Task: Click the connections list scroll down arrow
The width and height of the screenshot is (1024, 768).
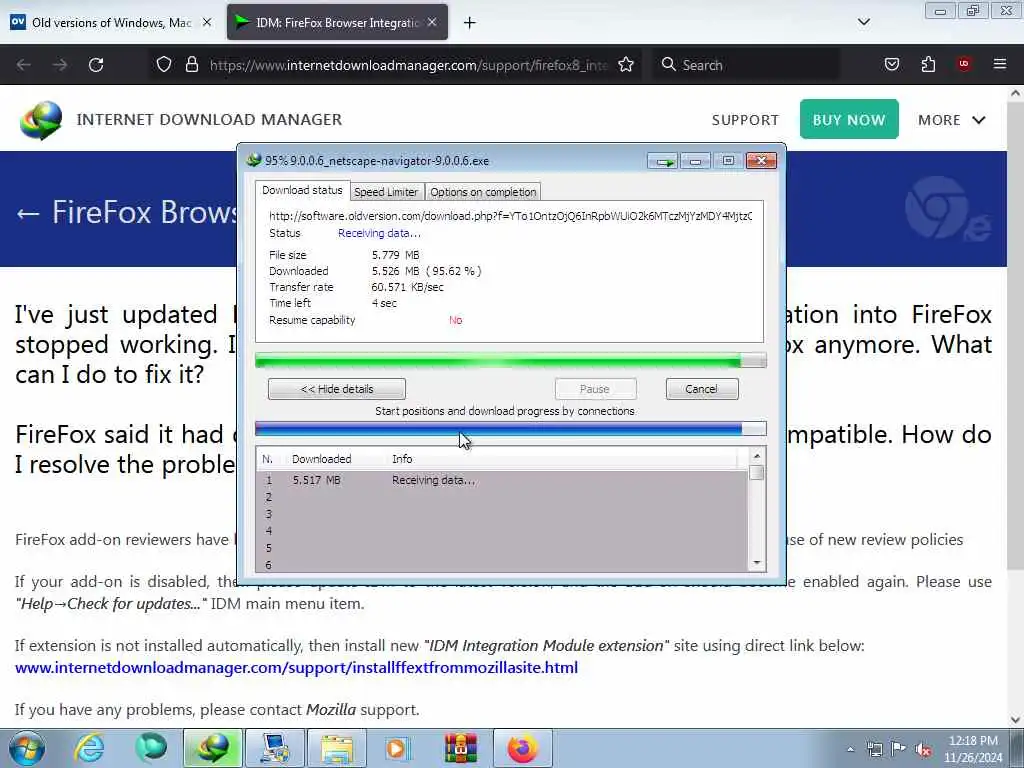Action: 757,563
